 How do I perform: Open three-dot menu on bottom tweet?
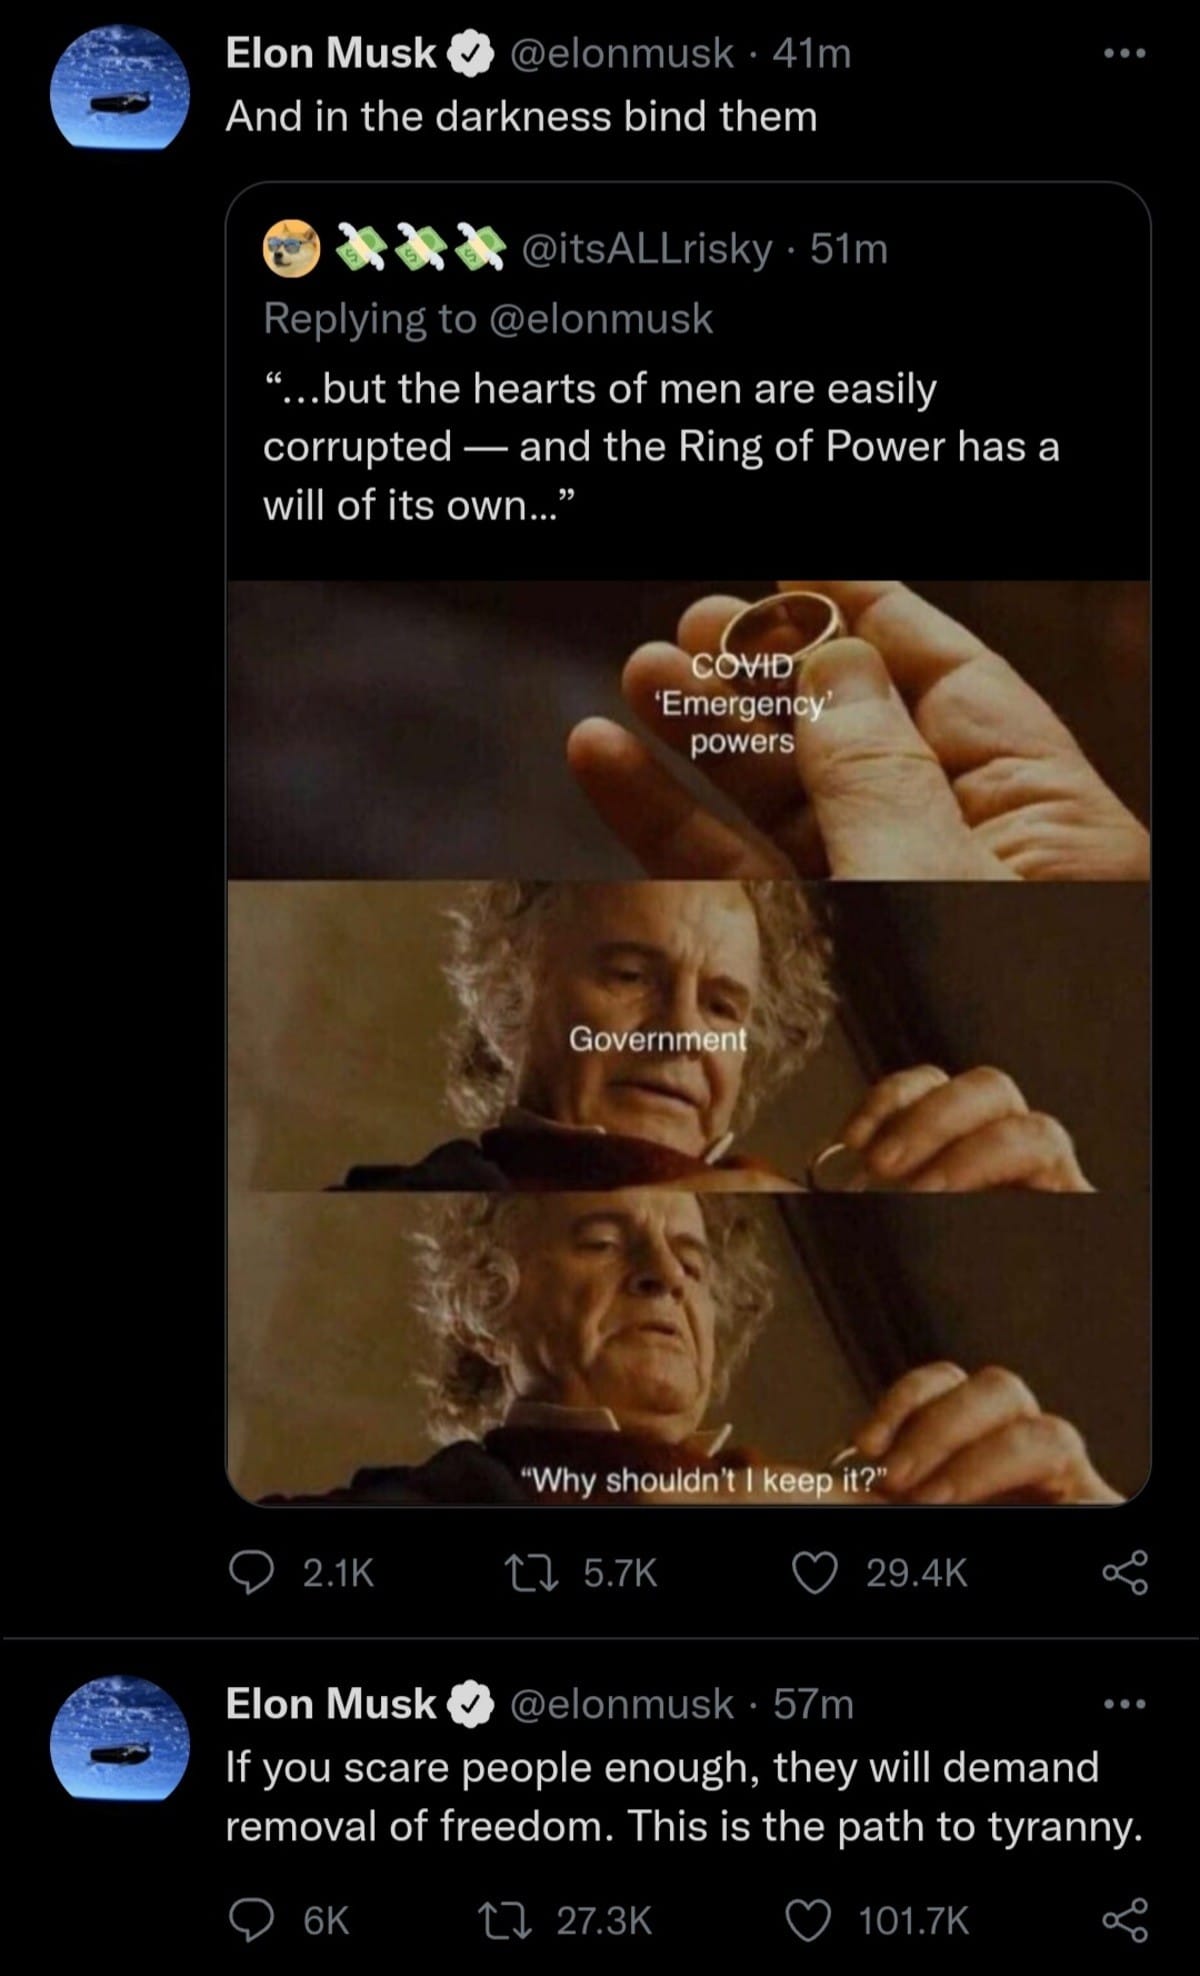coord(1125,1703)
